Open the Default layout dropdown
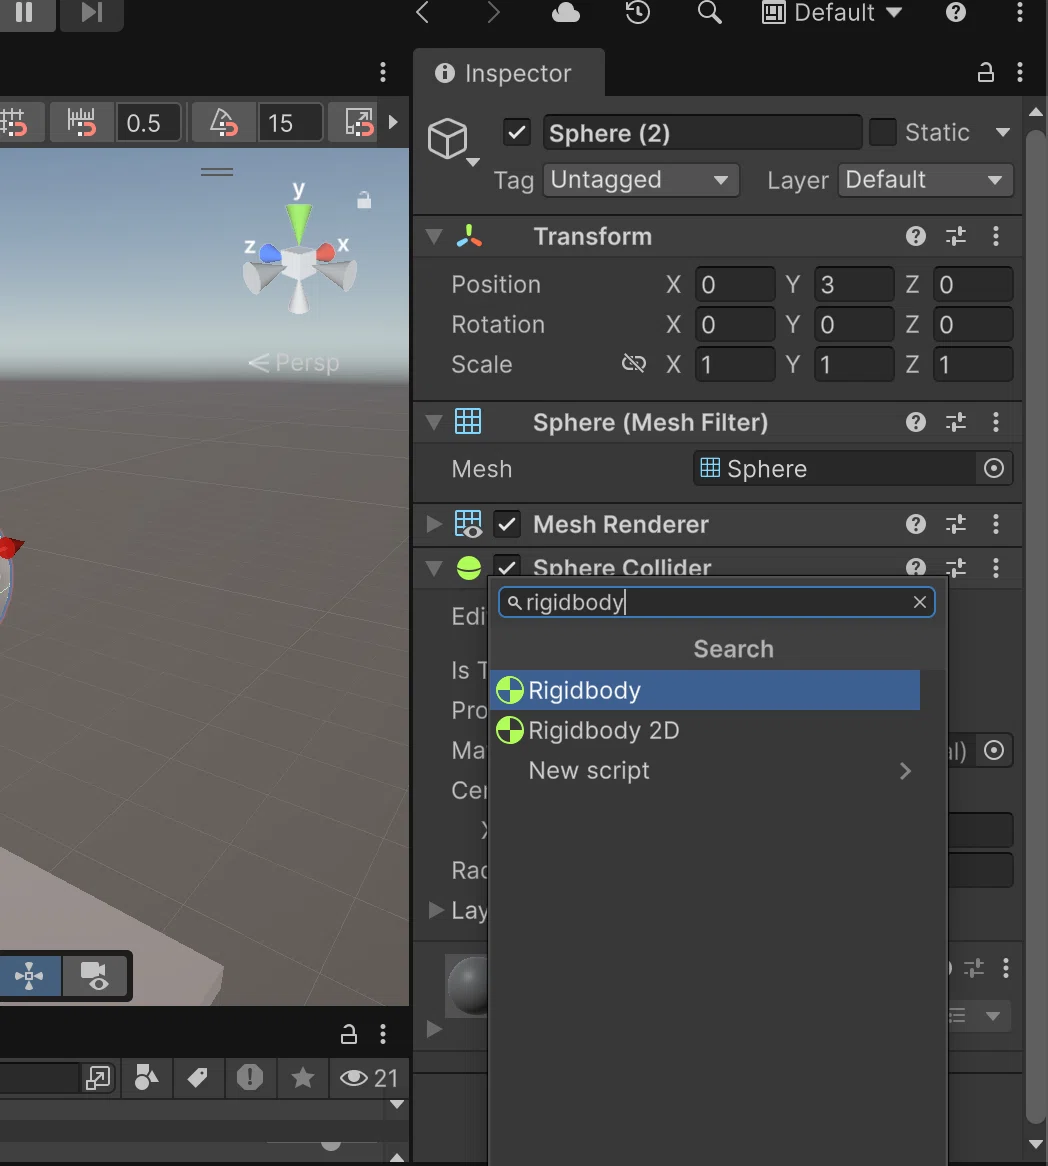Viewport: 1048px width, 1166px height. (832, 13)
